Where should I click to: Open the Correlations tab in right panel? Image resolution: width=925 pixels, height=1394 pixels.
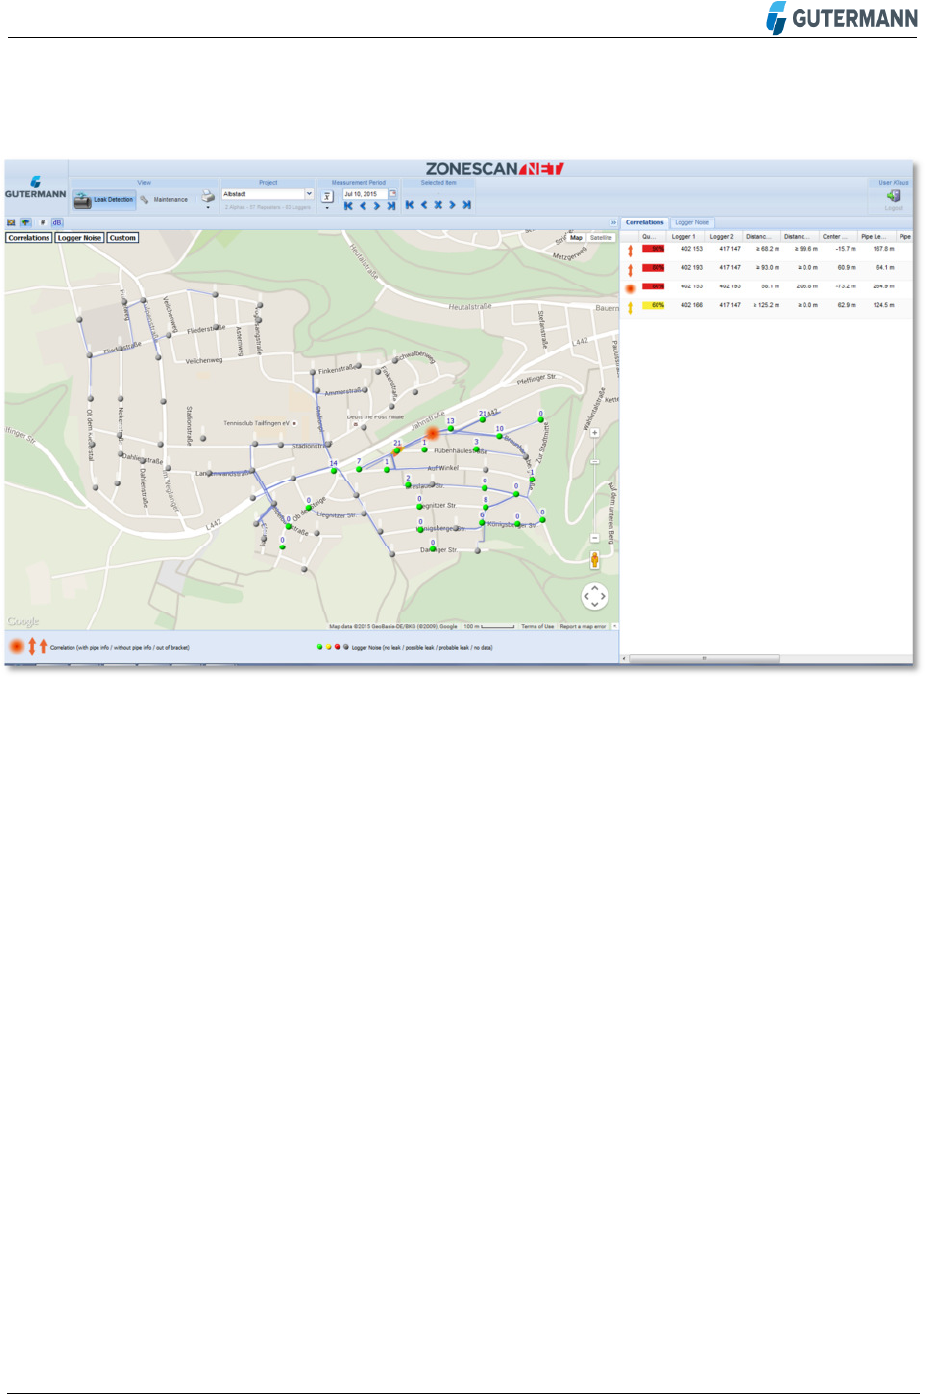pyautogui.click(x=645, y=222)
